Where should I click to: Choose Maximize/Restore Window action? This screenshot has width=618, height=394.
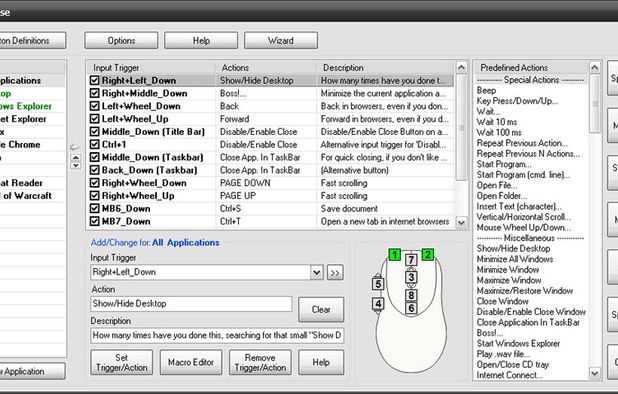(525, 291)
